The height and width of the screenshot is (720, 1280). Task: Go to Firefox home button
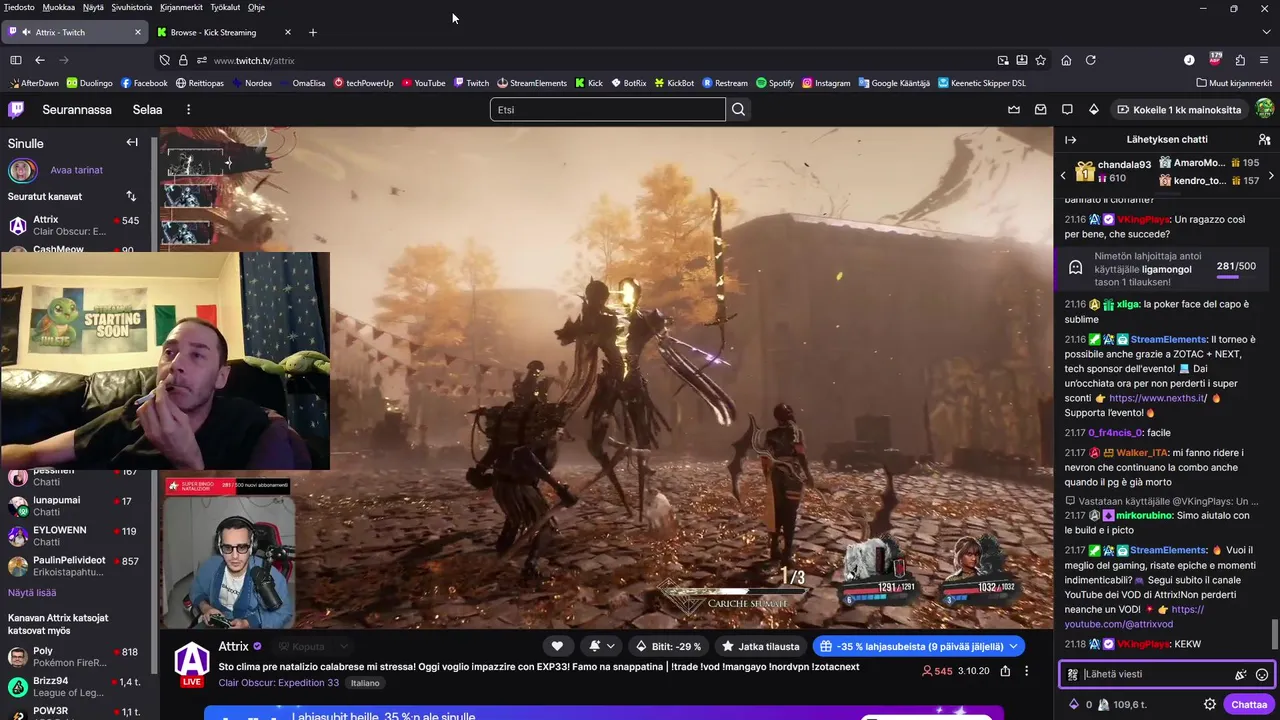pyautogui.click(x=1066, y=60)
